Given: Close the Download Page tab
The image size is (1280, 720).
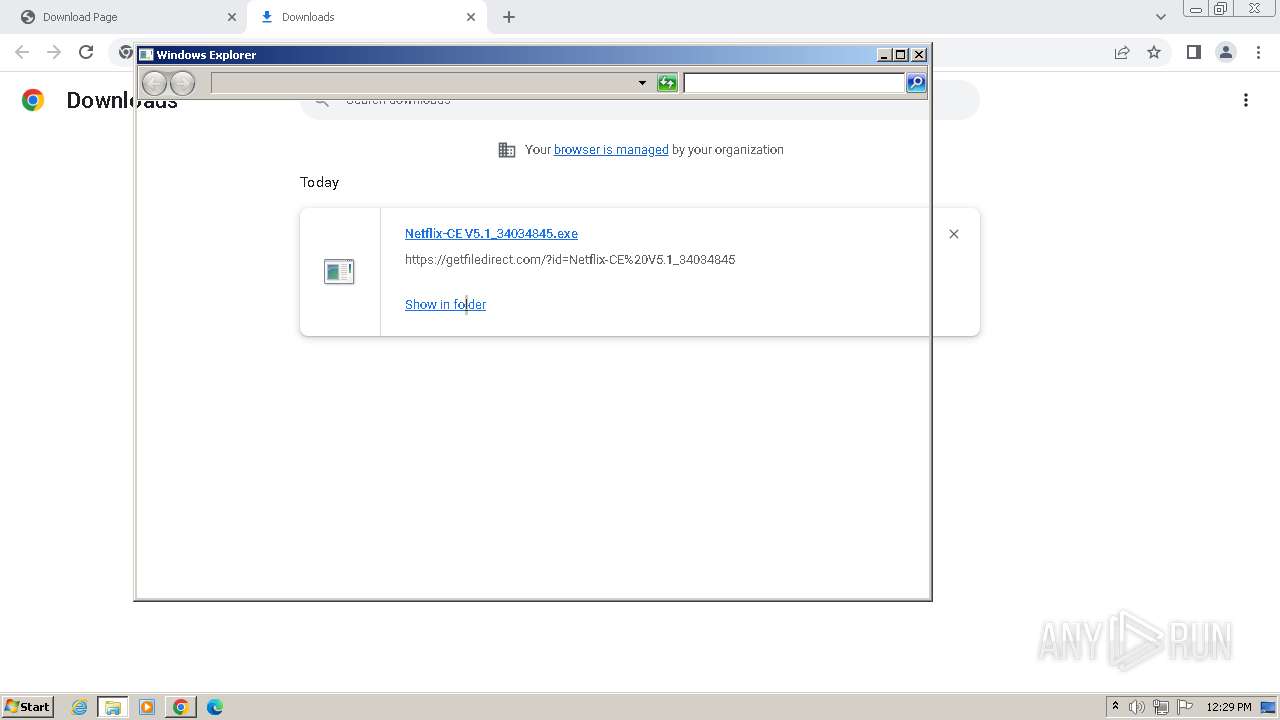Looking at the screenshot, I should [232, 17].
